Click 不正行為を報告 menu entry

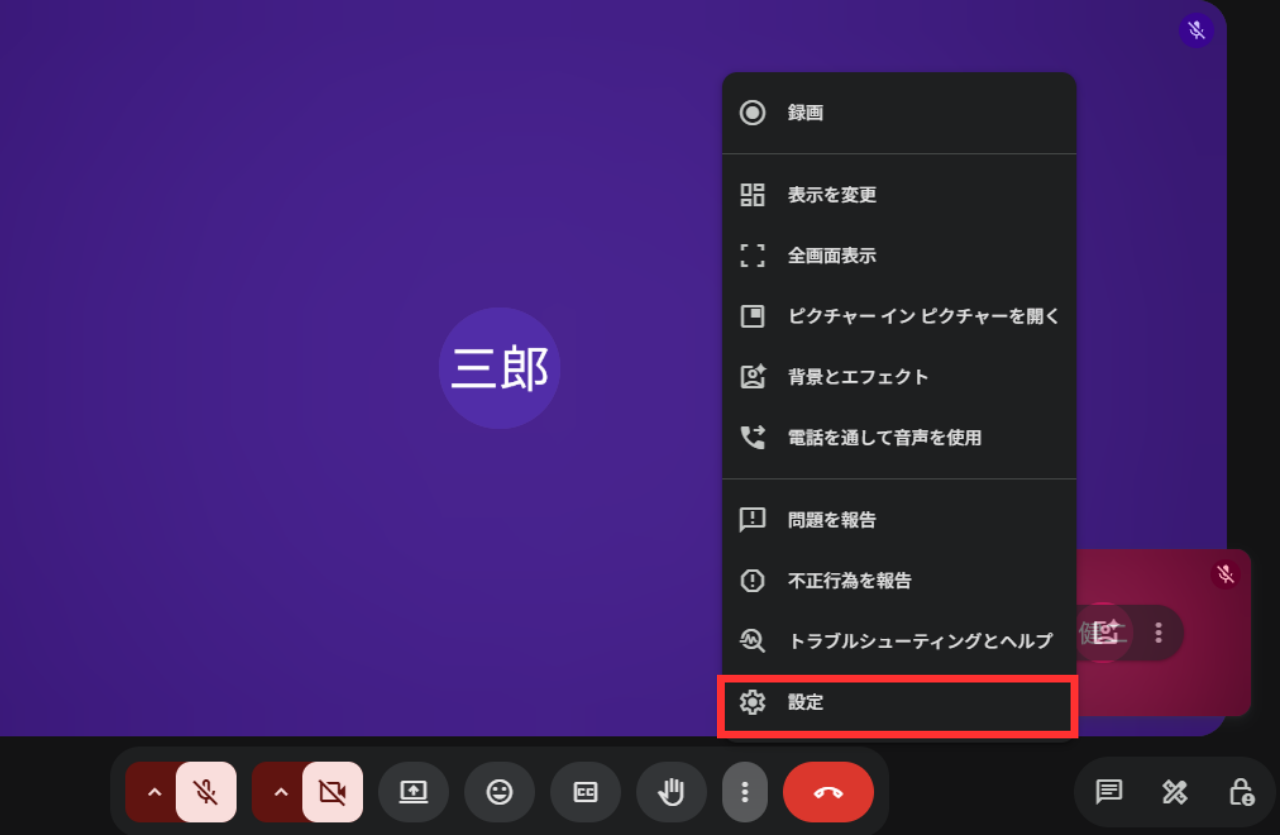(899, 580)
